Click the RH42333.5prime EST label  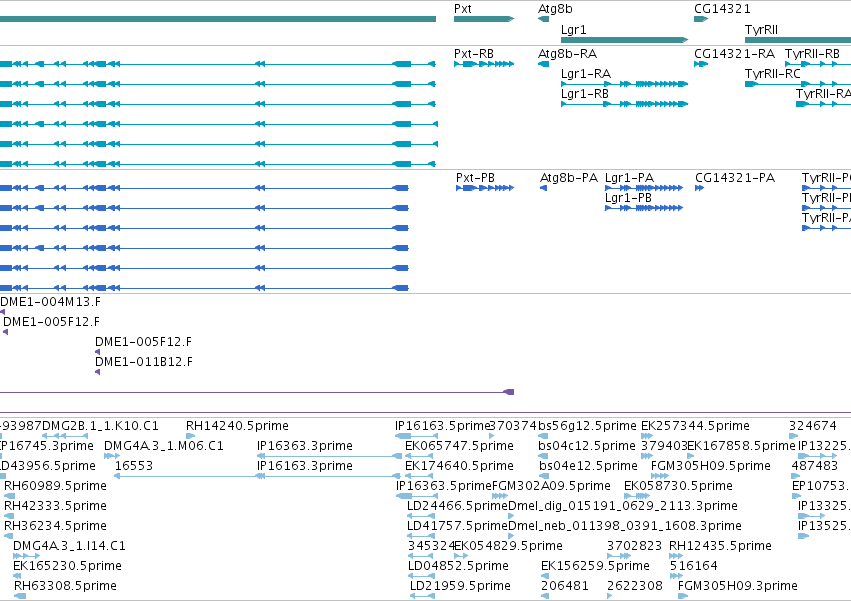coord(55,505)
